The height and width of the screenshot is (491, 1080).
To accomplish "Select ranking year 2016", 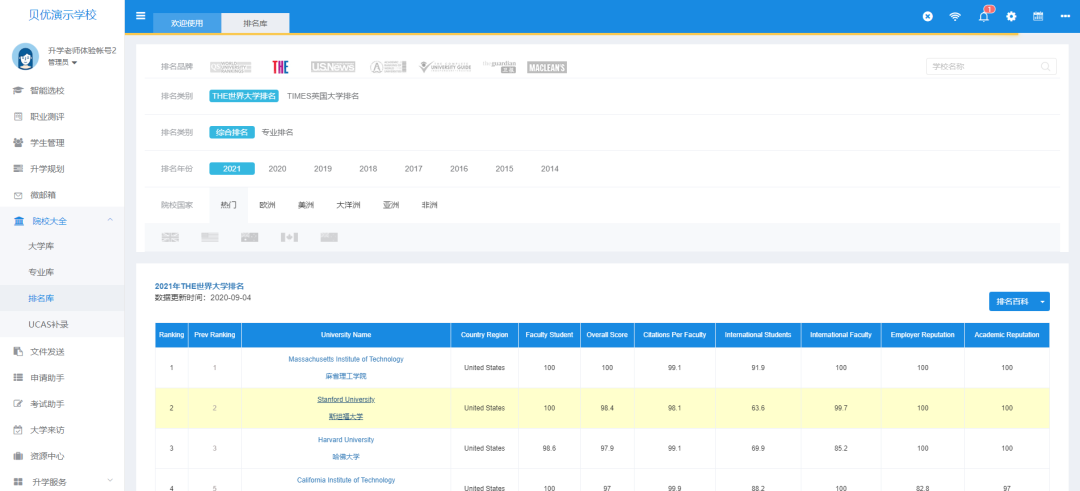I will coord(459,169).
